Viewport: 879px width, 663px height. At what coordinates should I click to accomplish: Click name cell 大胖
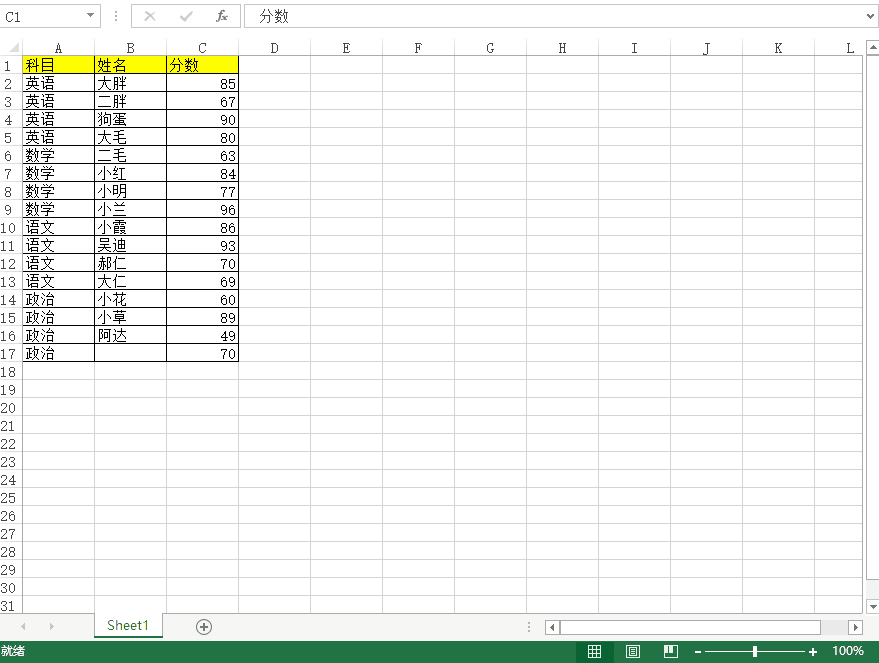(x=130, y=84)
